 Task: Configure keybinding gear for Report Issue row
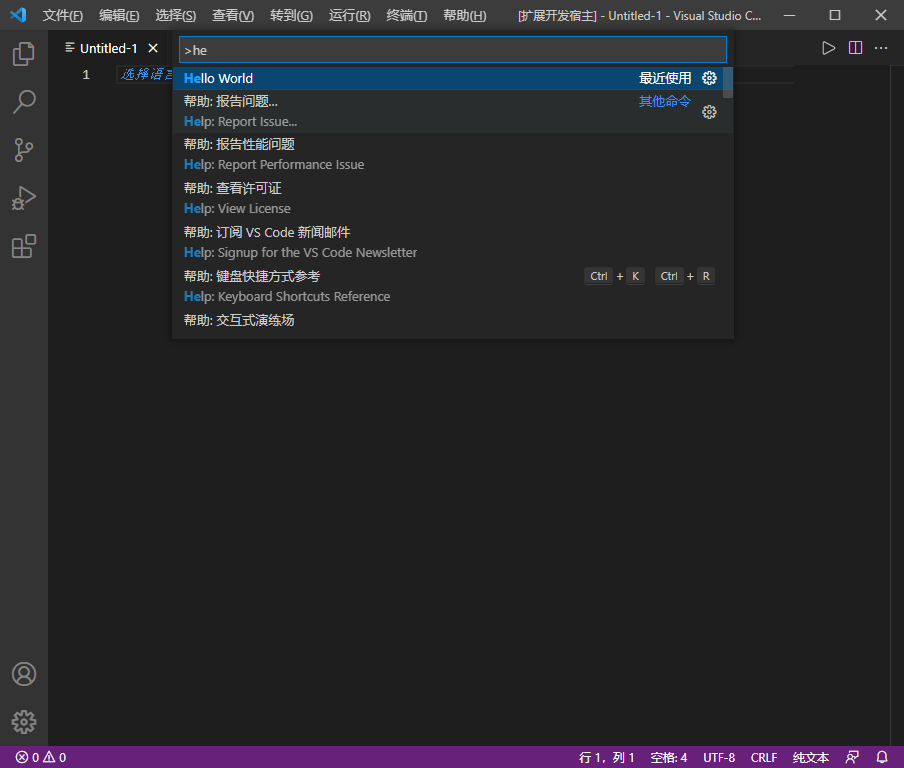[x=709, y=112]
